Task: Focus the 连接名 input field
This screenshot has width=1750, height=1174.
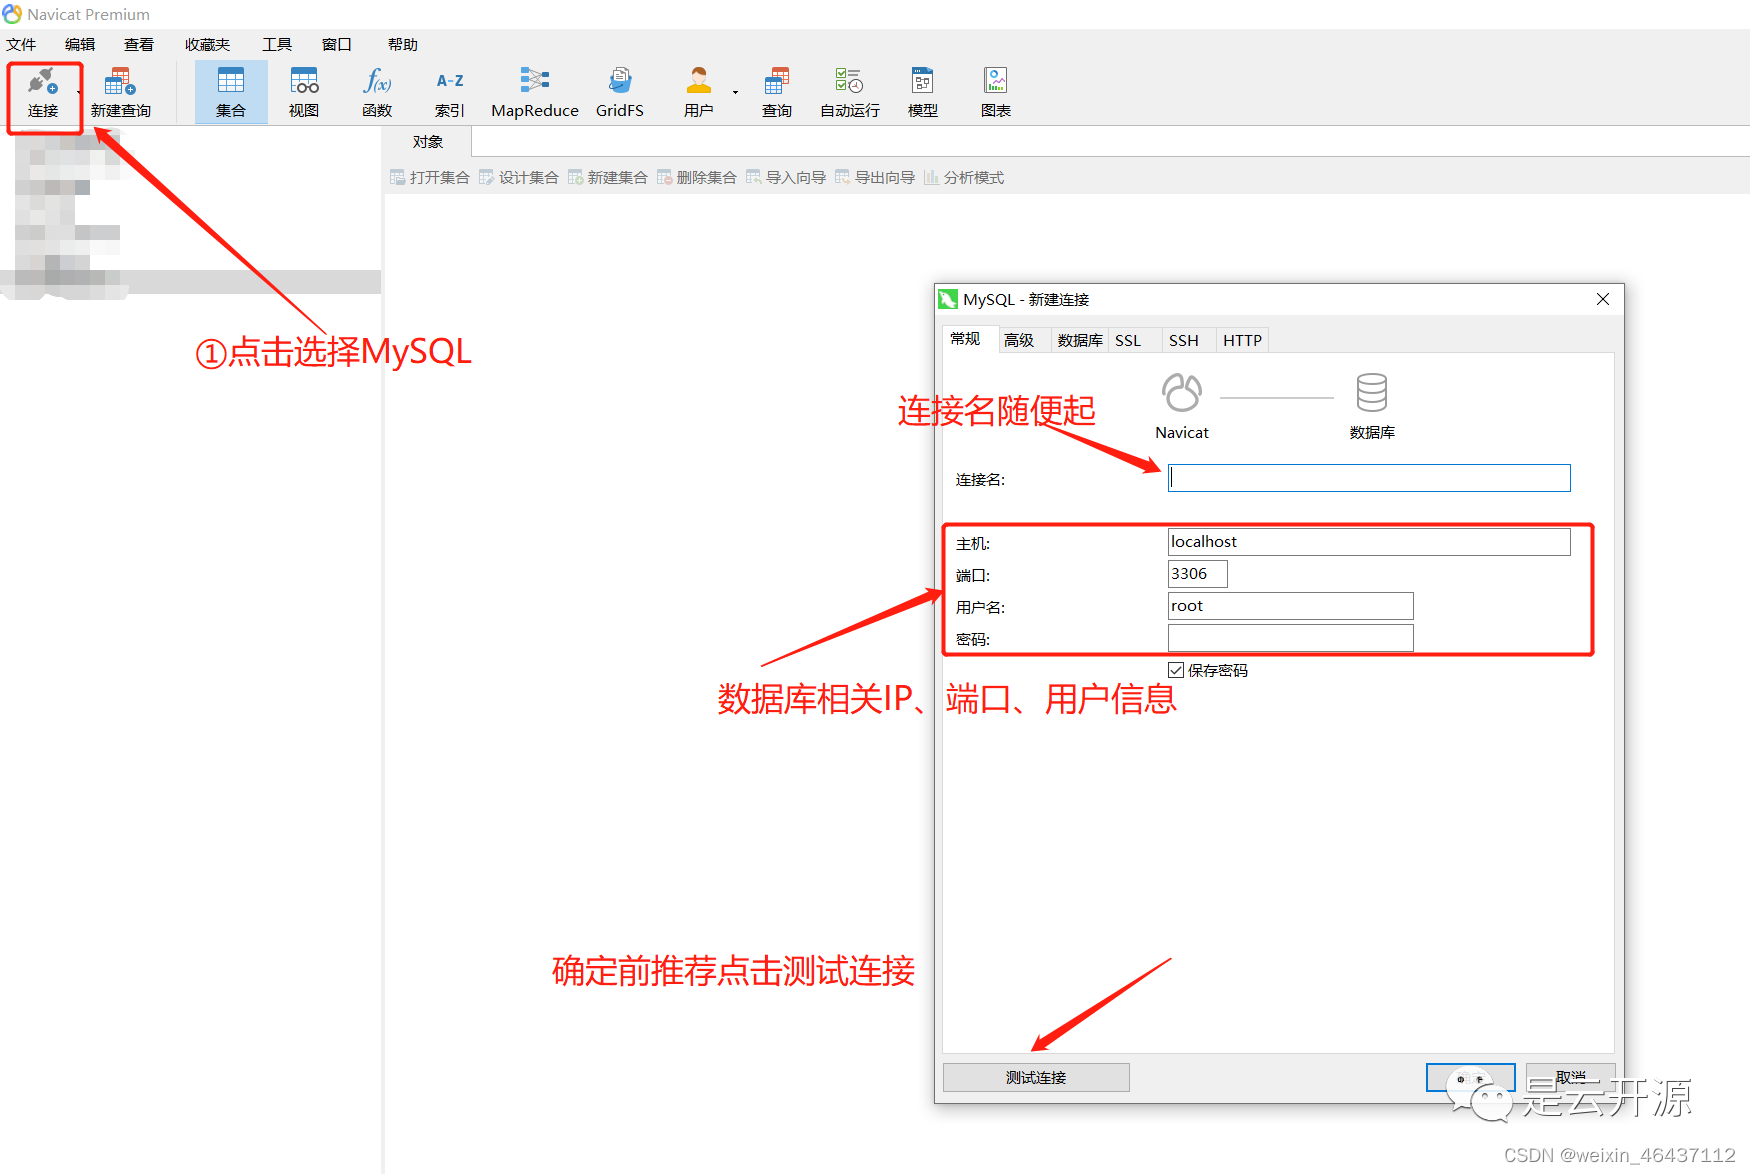Action: [1369, 478]
